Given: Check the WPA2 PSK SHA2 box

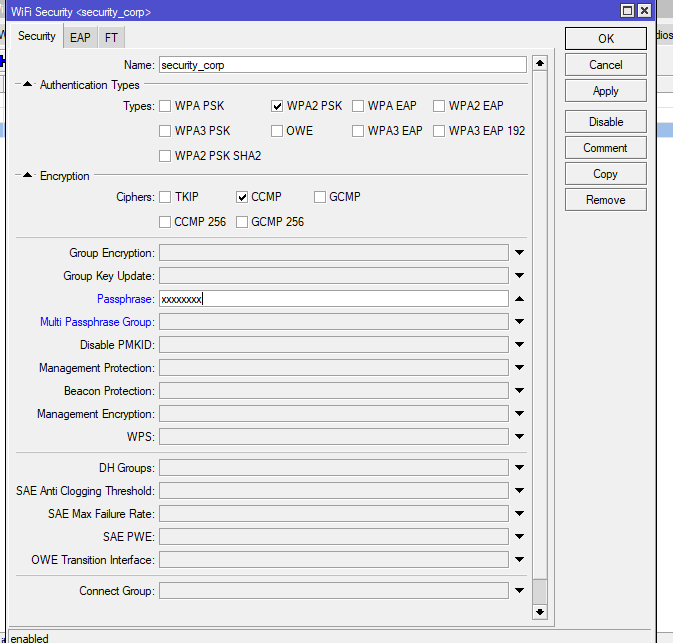Looking at the screenshot, I should [x=165, y=156].
